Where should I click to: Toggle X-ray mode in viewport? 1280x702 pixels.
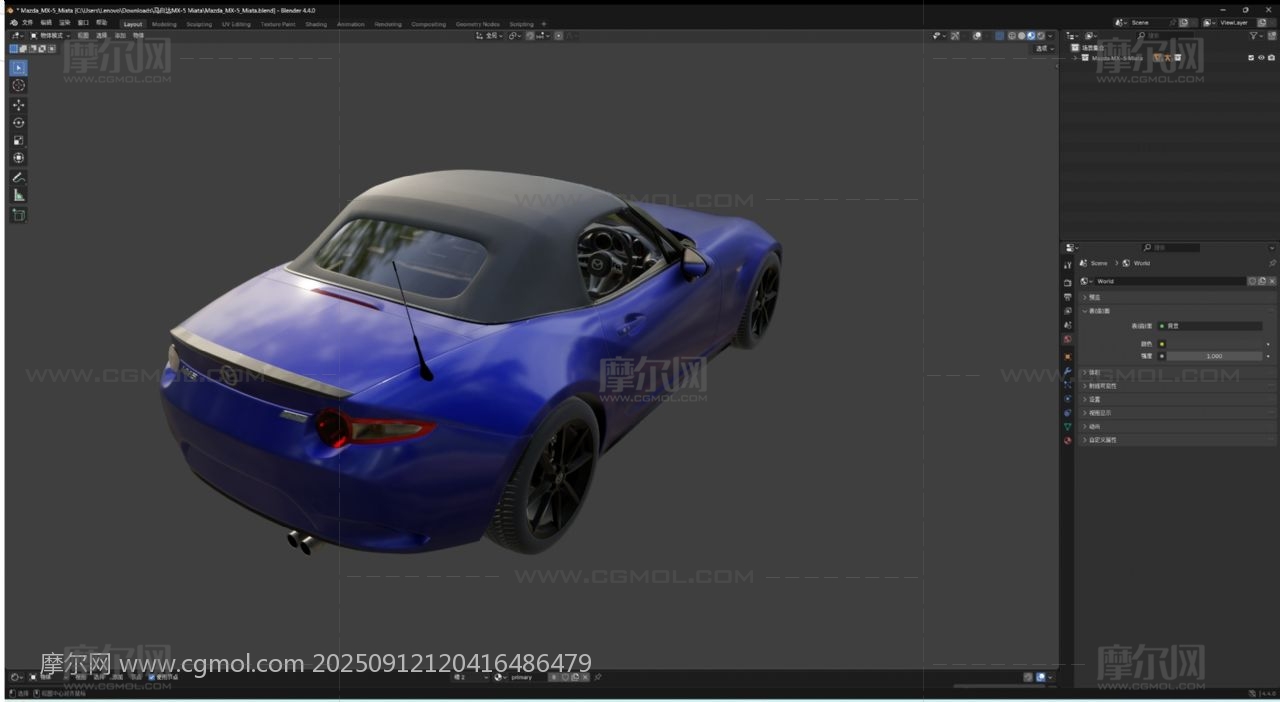point(1000,35)
